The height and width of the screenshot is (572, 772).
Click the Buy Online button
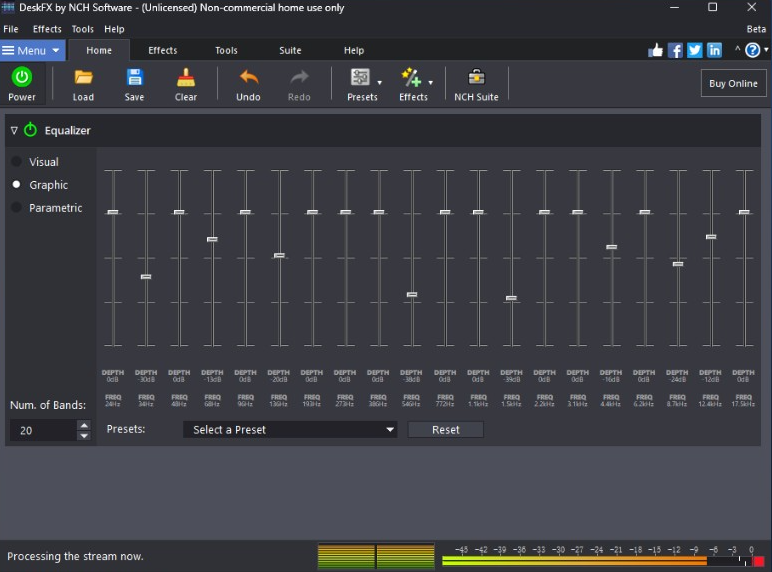pyautogui.click(x=733, y=84)
